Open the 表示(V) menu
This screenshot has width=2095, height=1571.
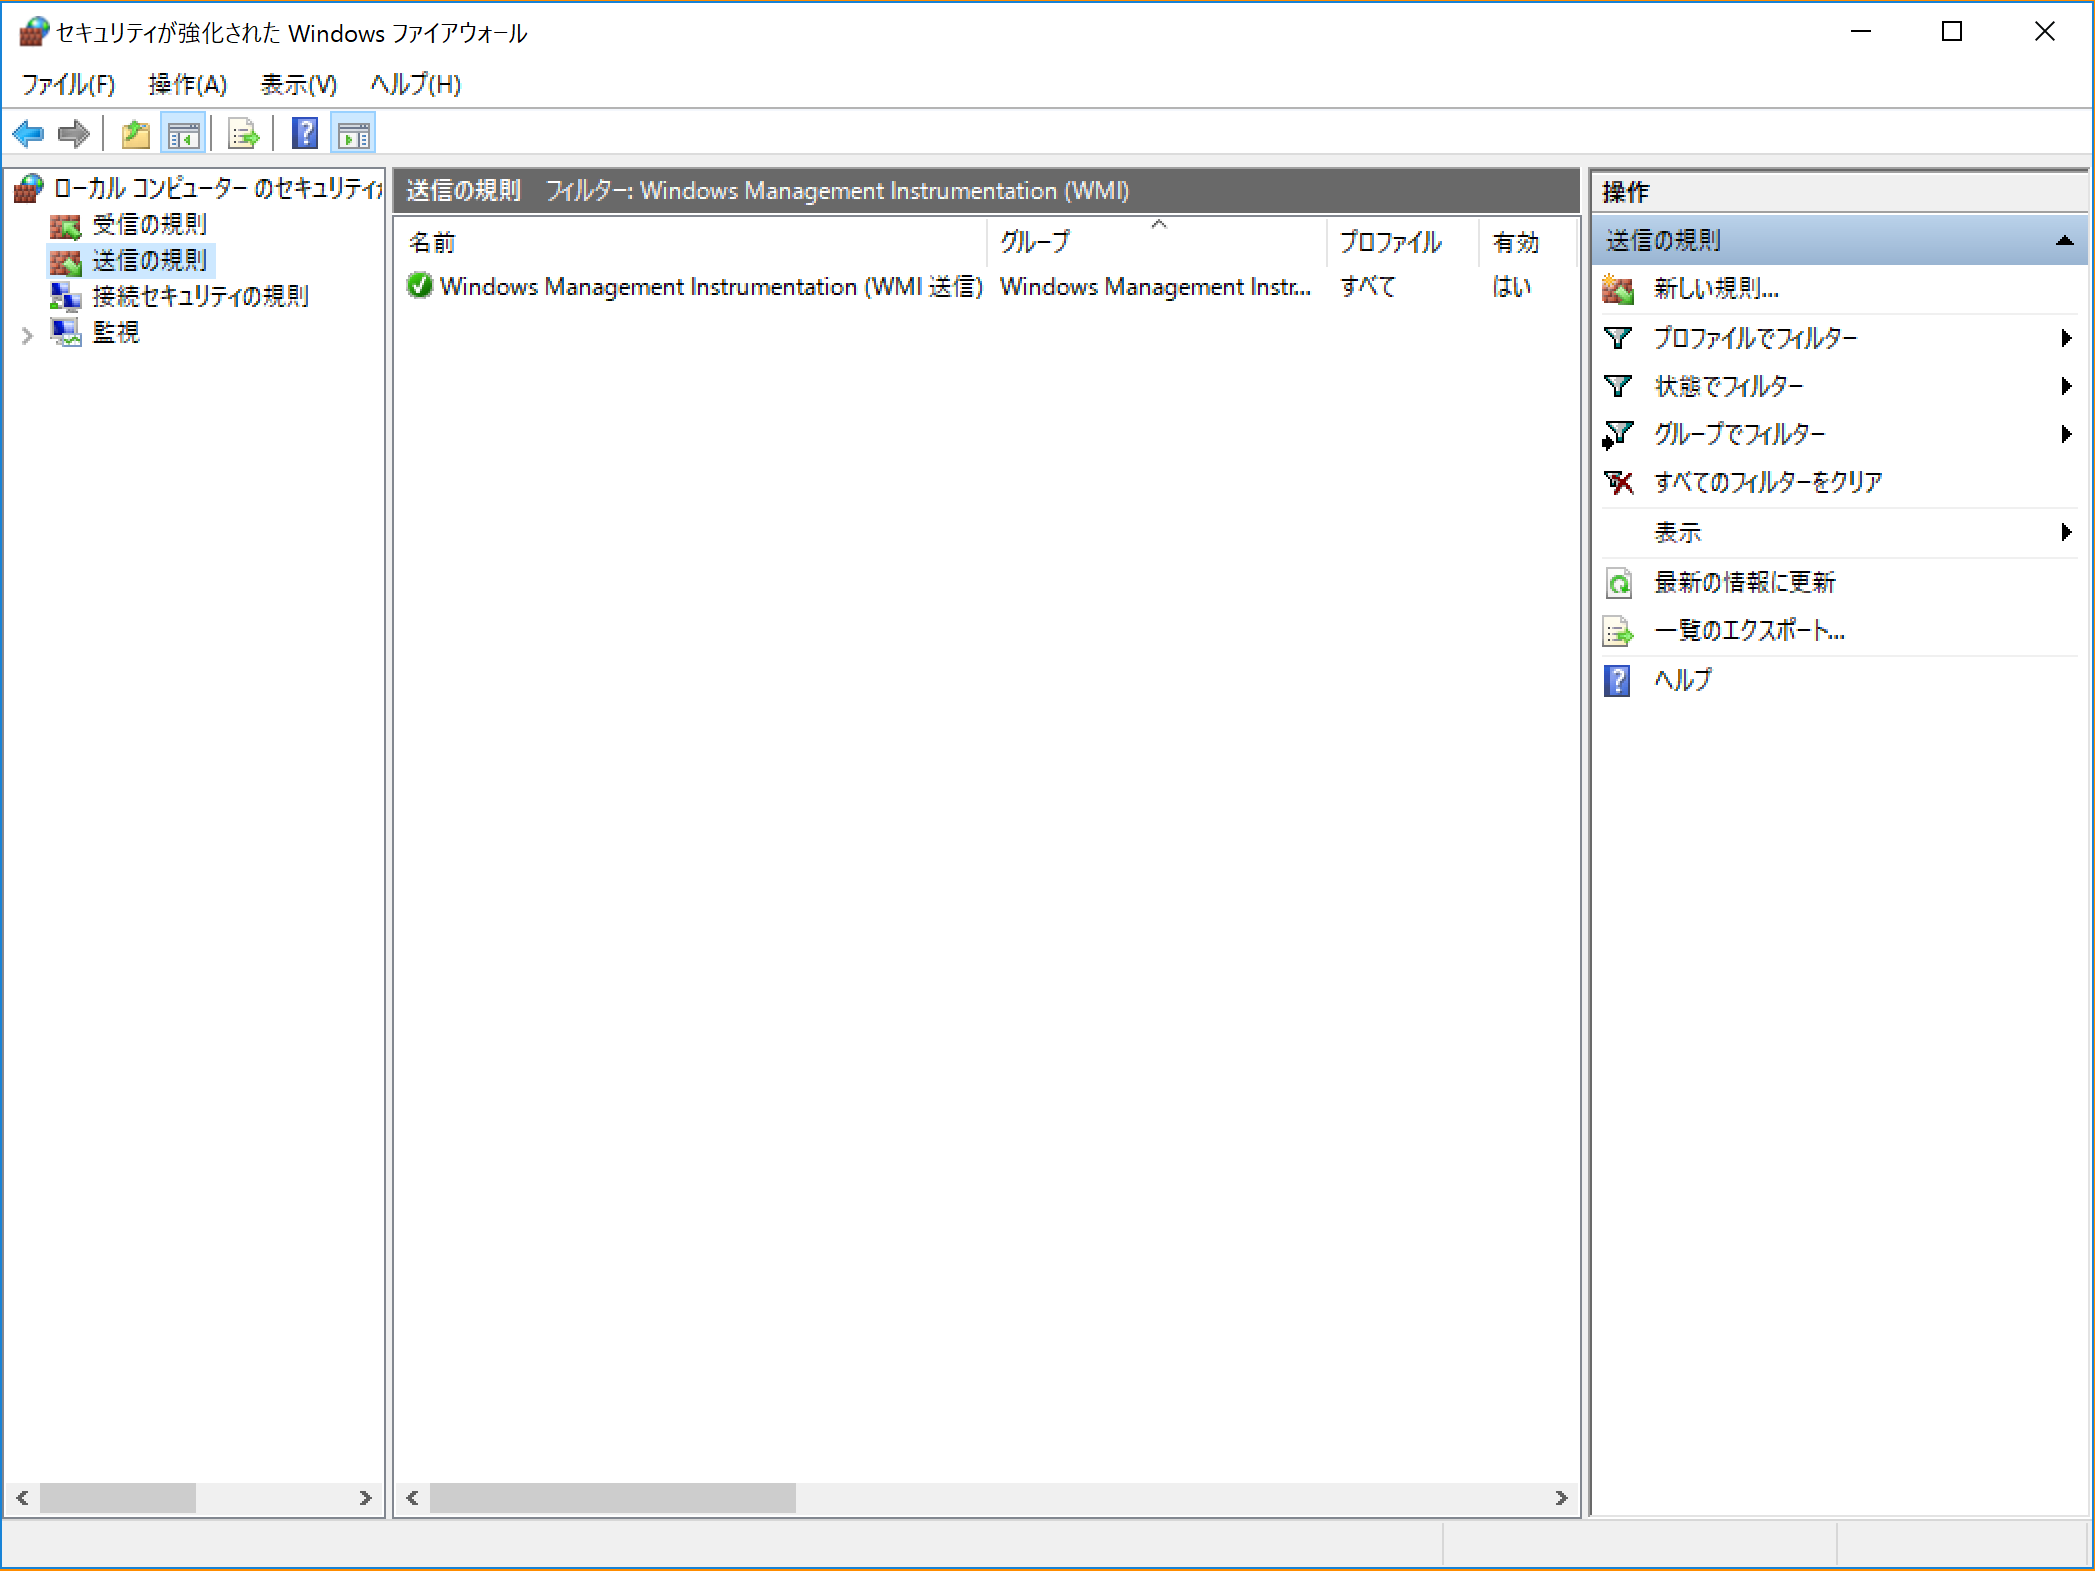point(298,84)
